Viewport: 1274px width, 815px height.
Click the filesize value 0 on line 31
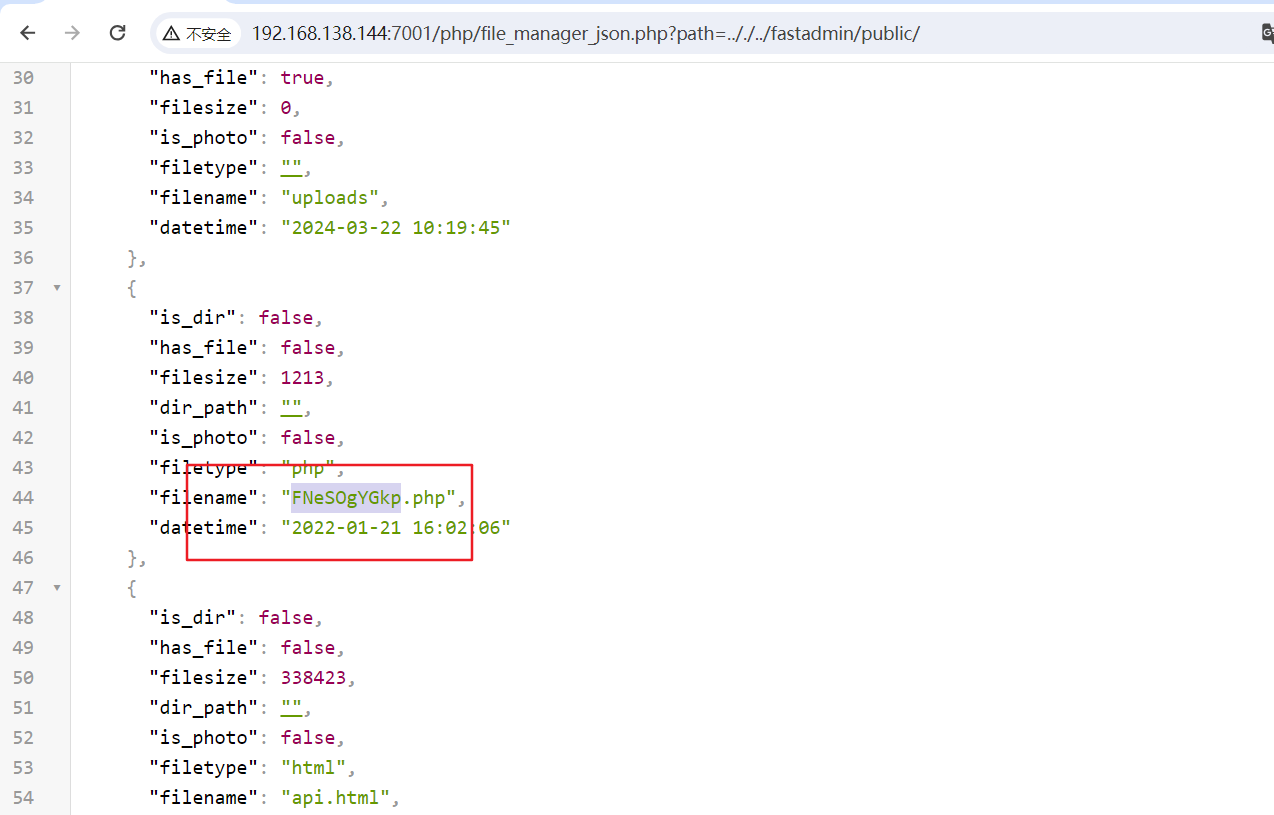click(x=286, y=107)
